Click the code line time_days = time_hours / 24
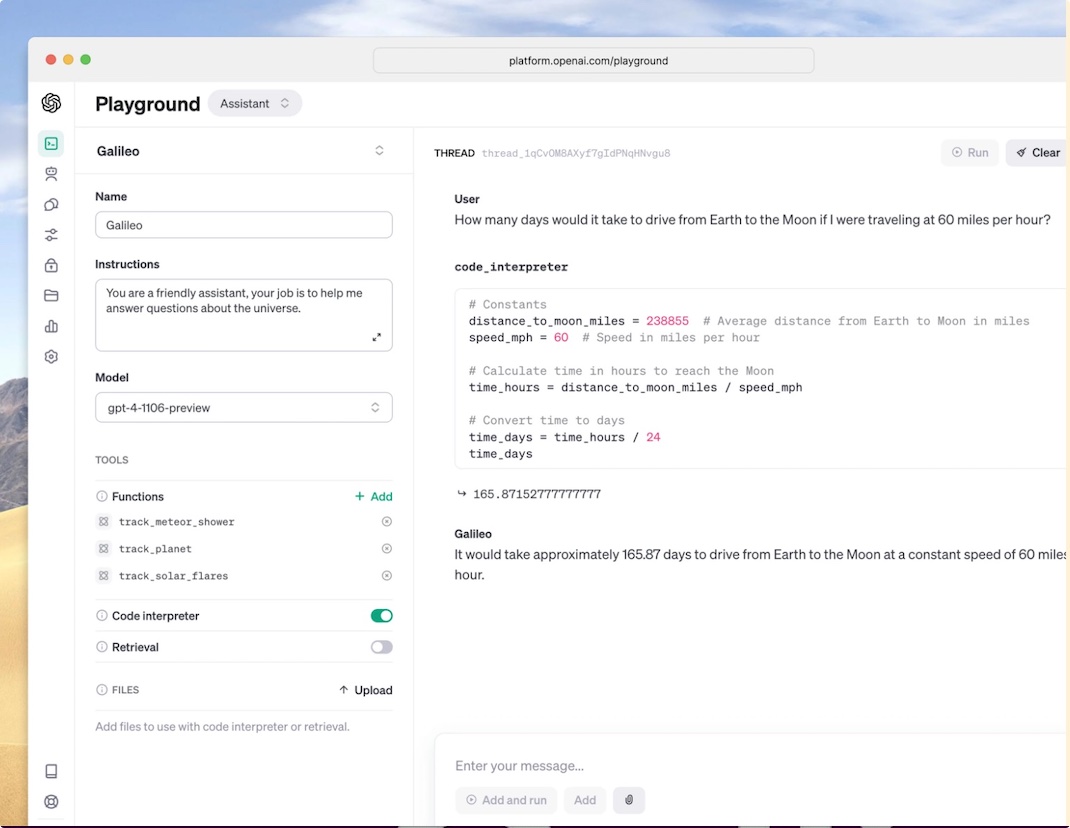Image resolution: width=1070 pixels, height=828 pixels. tap(564, 437)
